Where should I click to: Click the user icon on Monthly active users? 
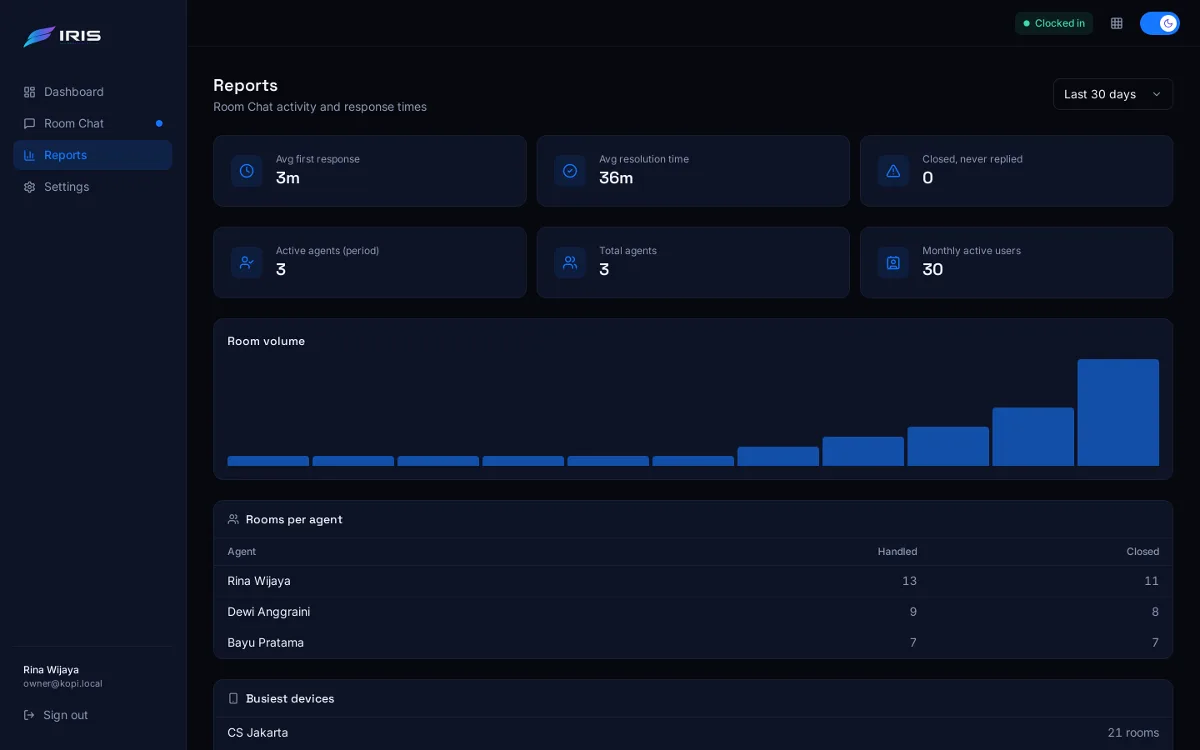point(893,262)
